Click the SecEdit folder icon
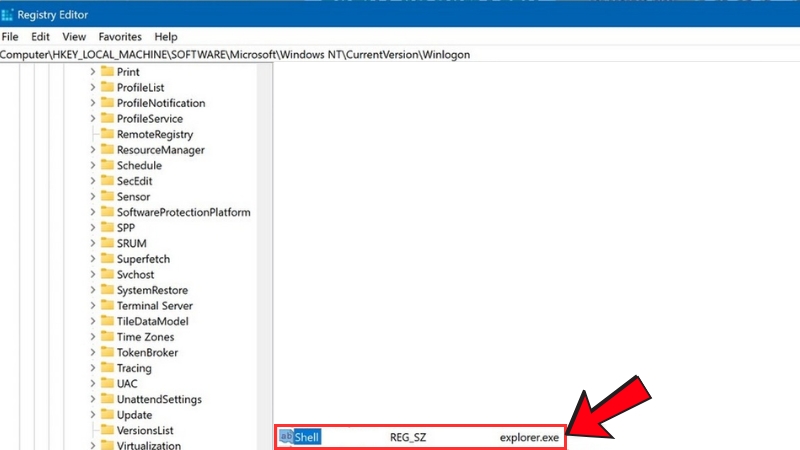Image resolution: width=800 pixels, height=450 pixels. (107, 180)
